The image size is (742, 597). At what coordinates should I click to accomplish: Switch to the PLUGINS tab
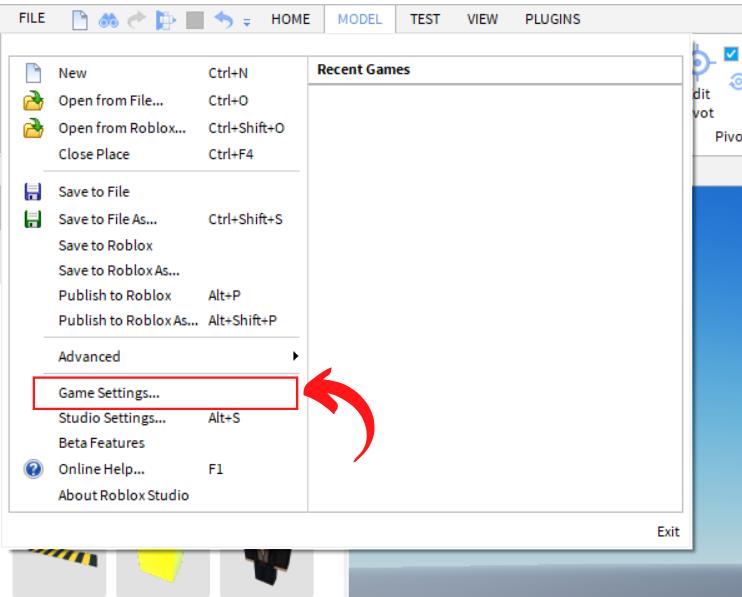(x=553, y=19)
